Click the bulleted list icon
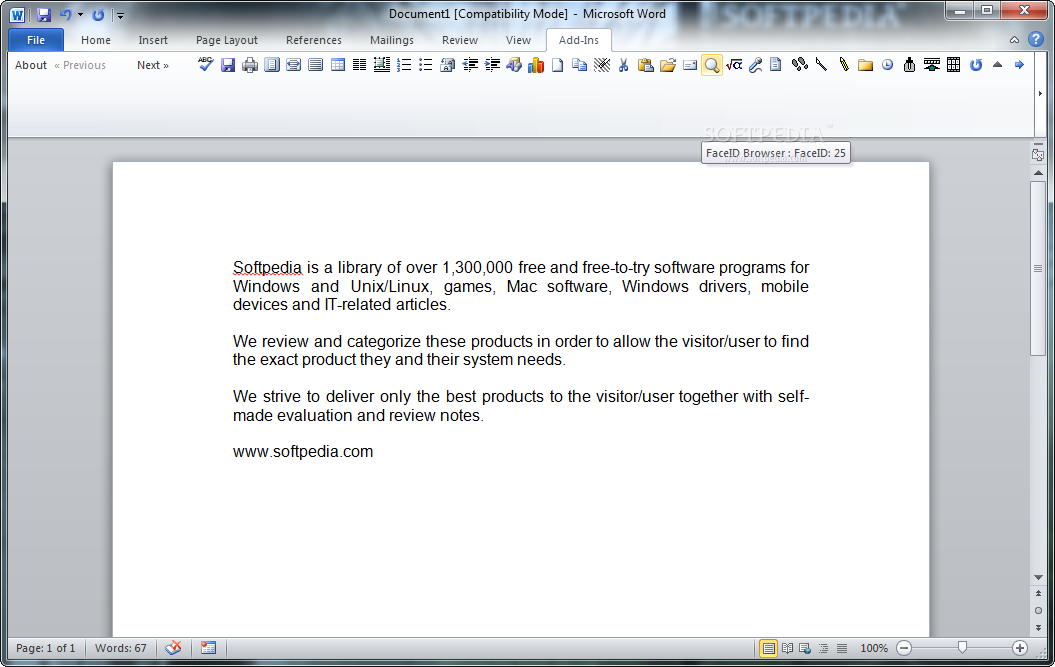Screen dimensions: 1055x667 click(425, 65)
